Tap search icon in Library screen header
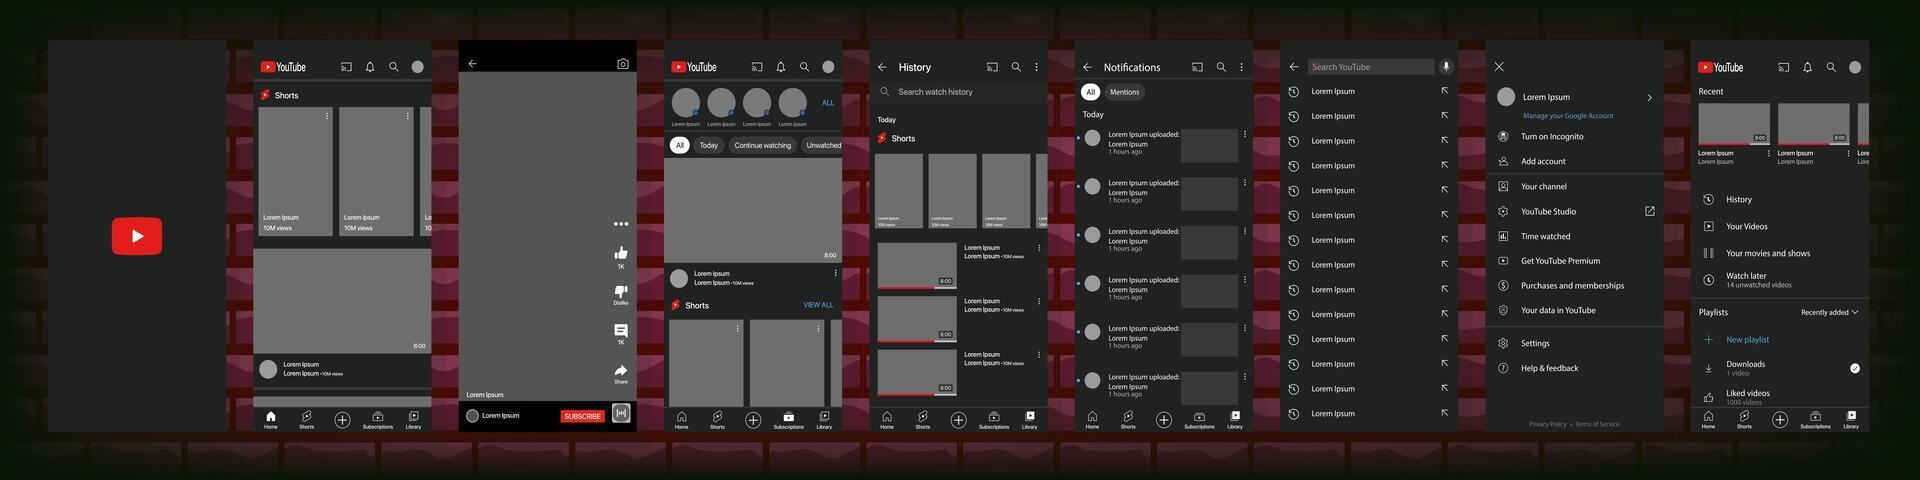 1831,67
